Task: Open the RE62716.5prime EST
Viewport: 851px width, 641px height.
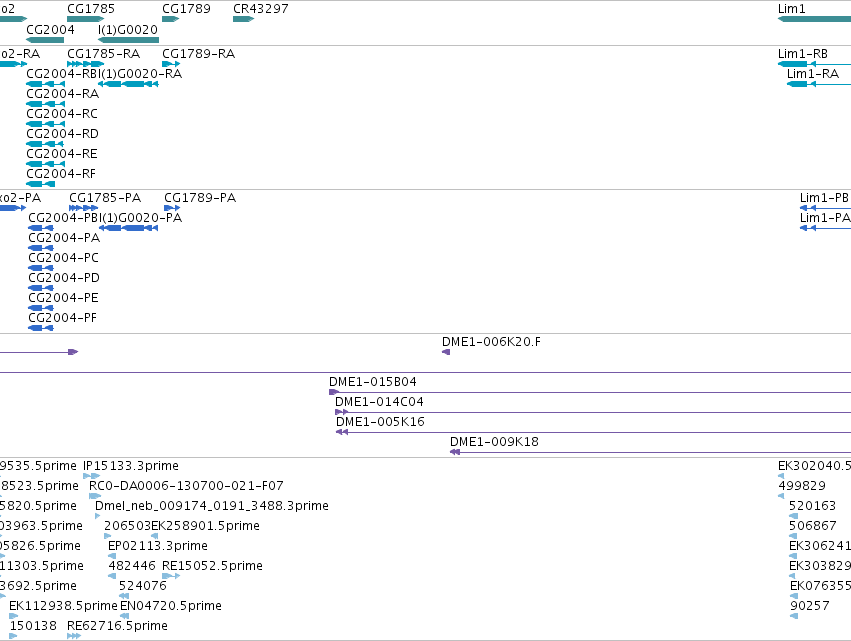Action: coord(74,637)
